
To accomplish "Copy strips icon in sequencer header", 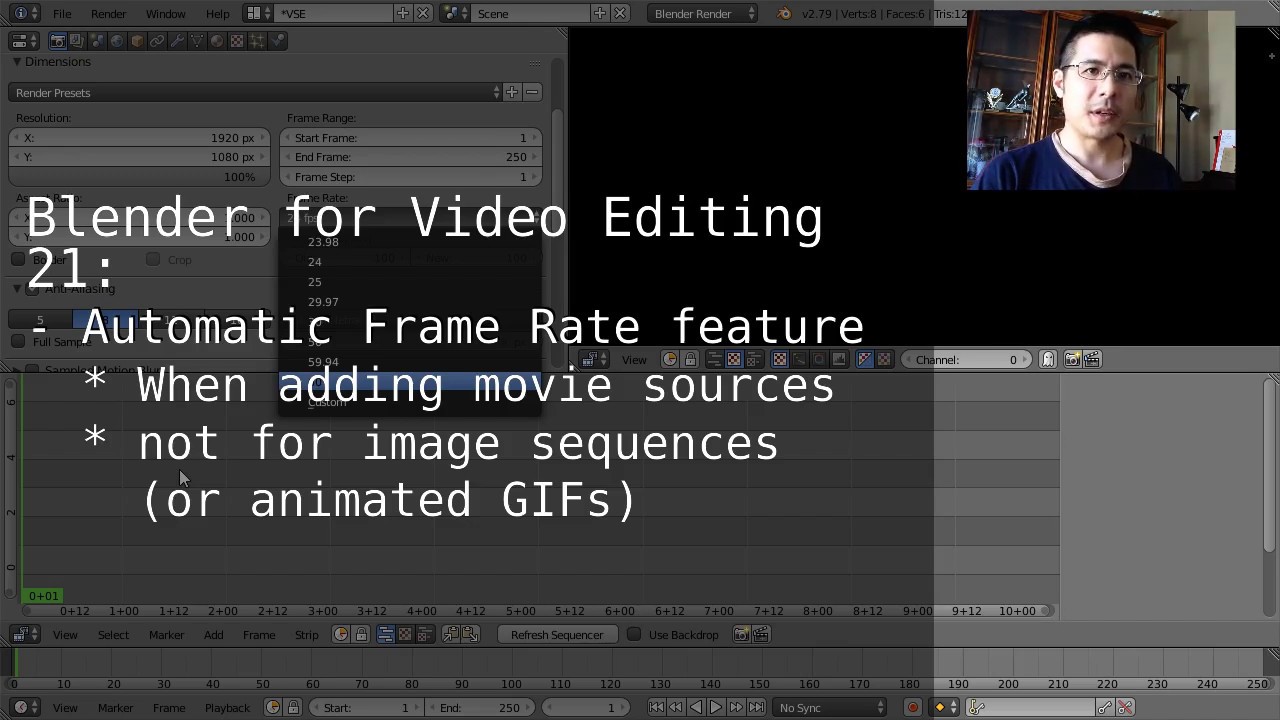I will coord(451,635).
